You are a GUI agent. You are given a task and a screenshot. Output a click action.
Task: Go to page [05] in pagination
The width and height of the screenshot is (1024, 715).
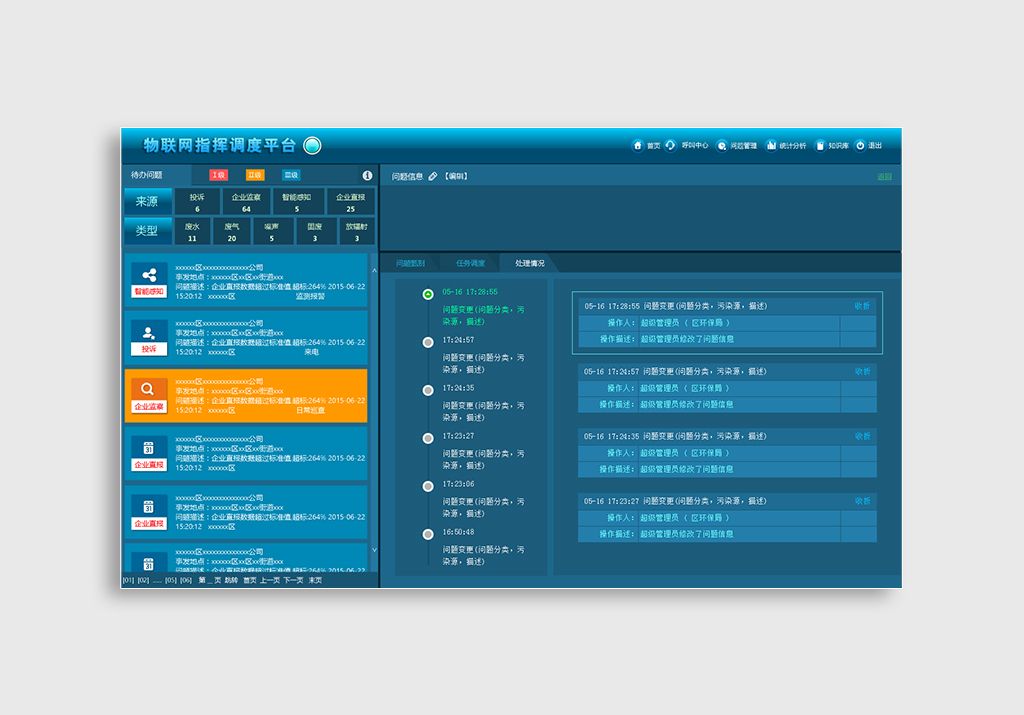170,580
